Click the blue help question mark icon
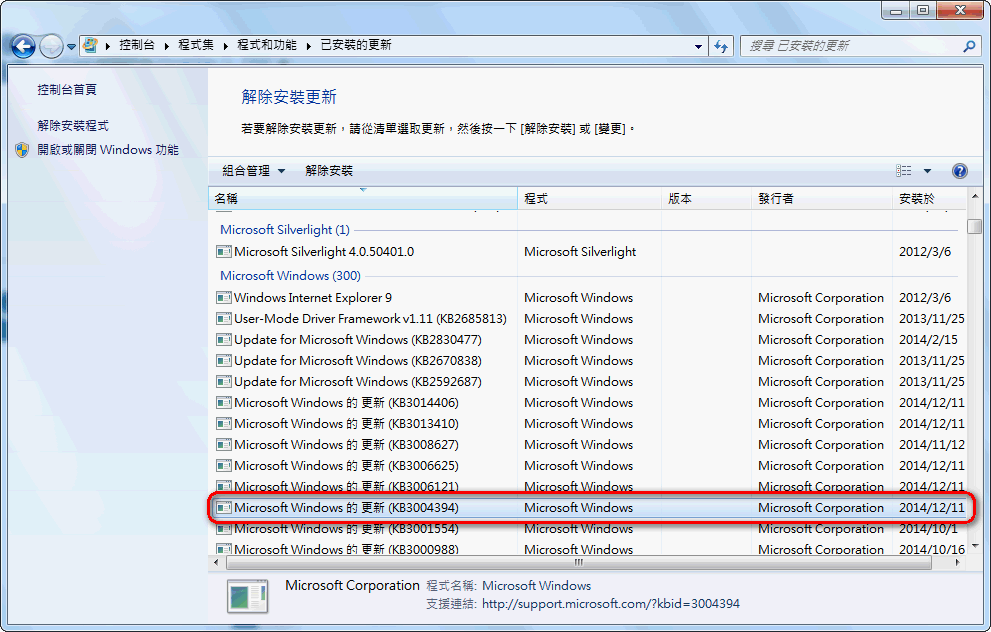 coord(959,171)
